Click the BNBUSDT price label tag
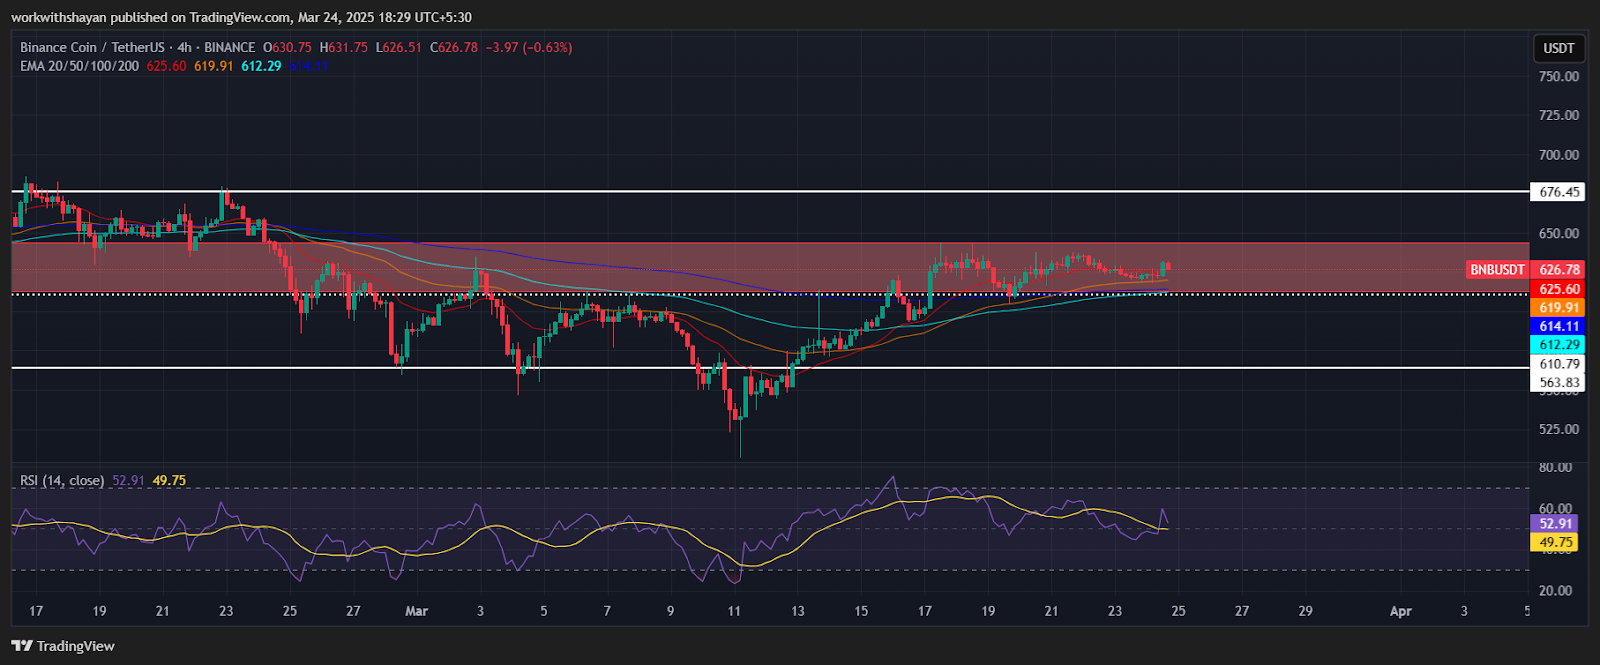1600x665 pixels. [x=1497, y=270]
